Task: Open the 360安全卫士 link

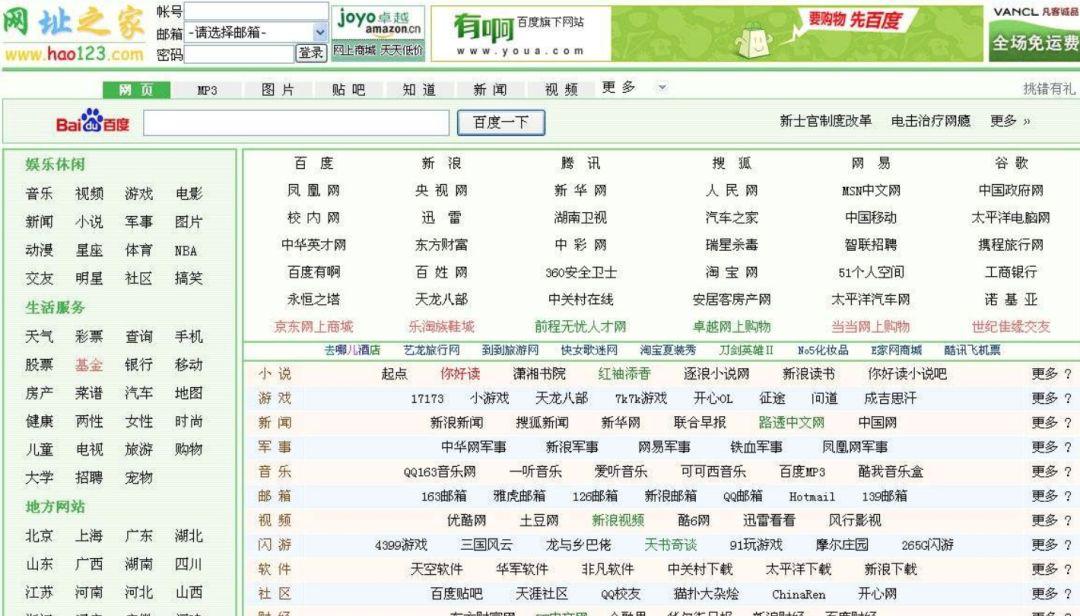Action: 580,272
